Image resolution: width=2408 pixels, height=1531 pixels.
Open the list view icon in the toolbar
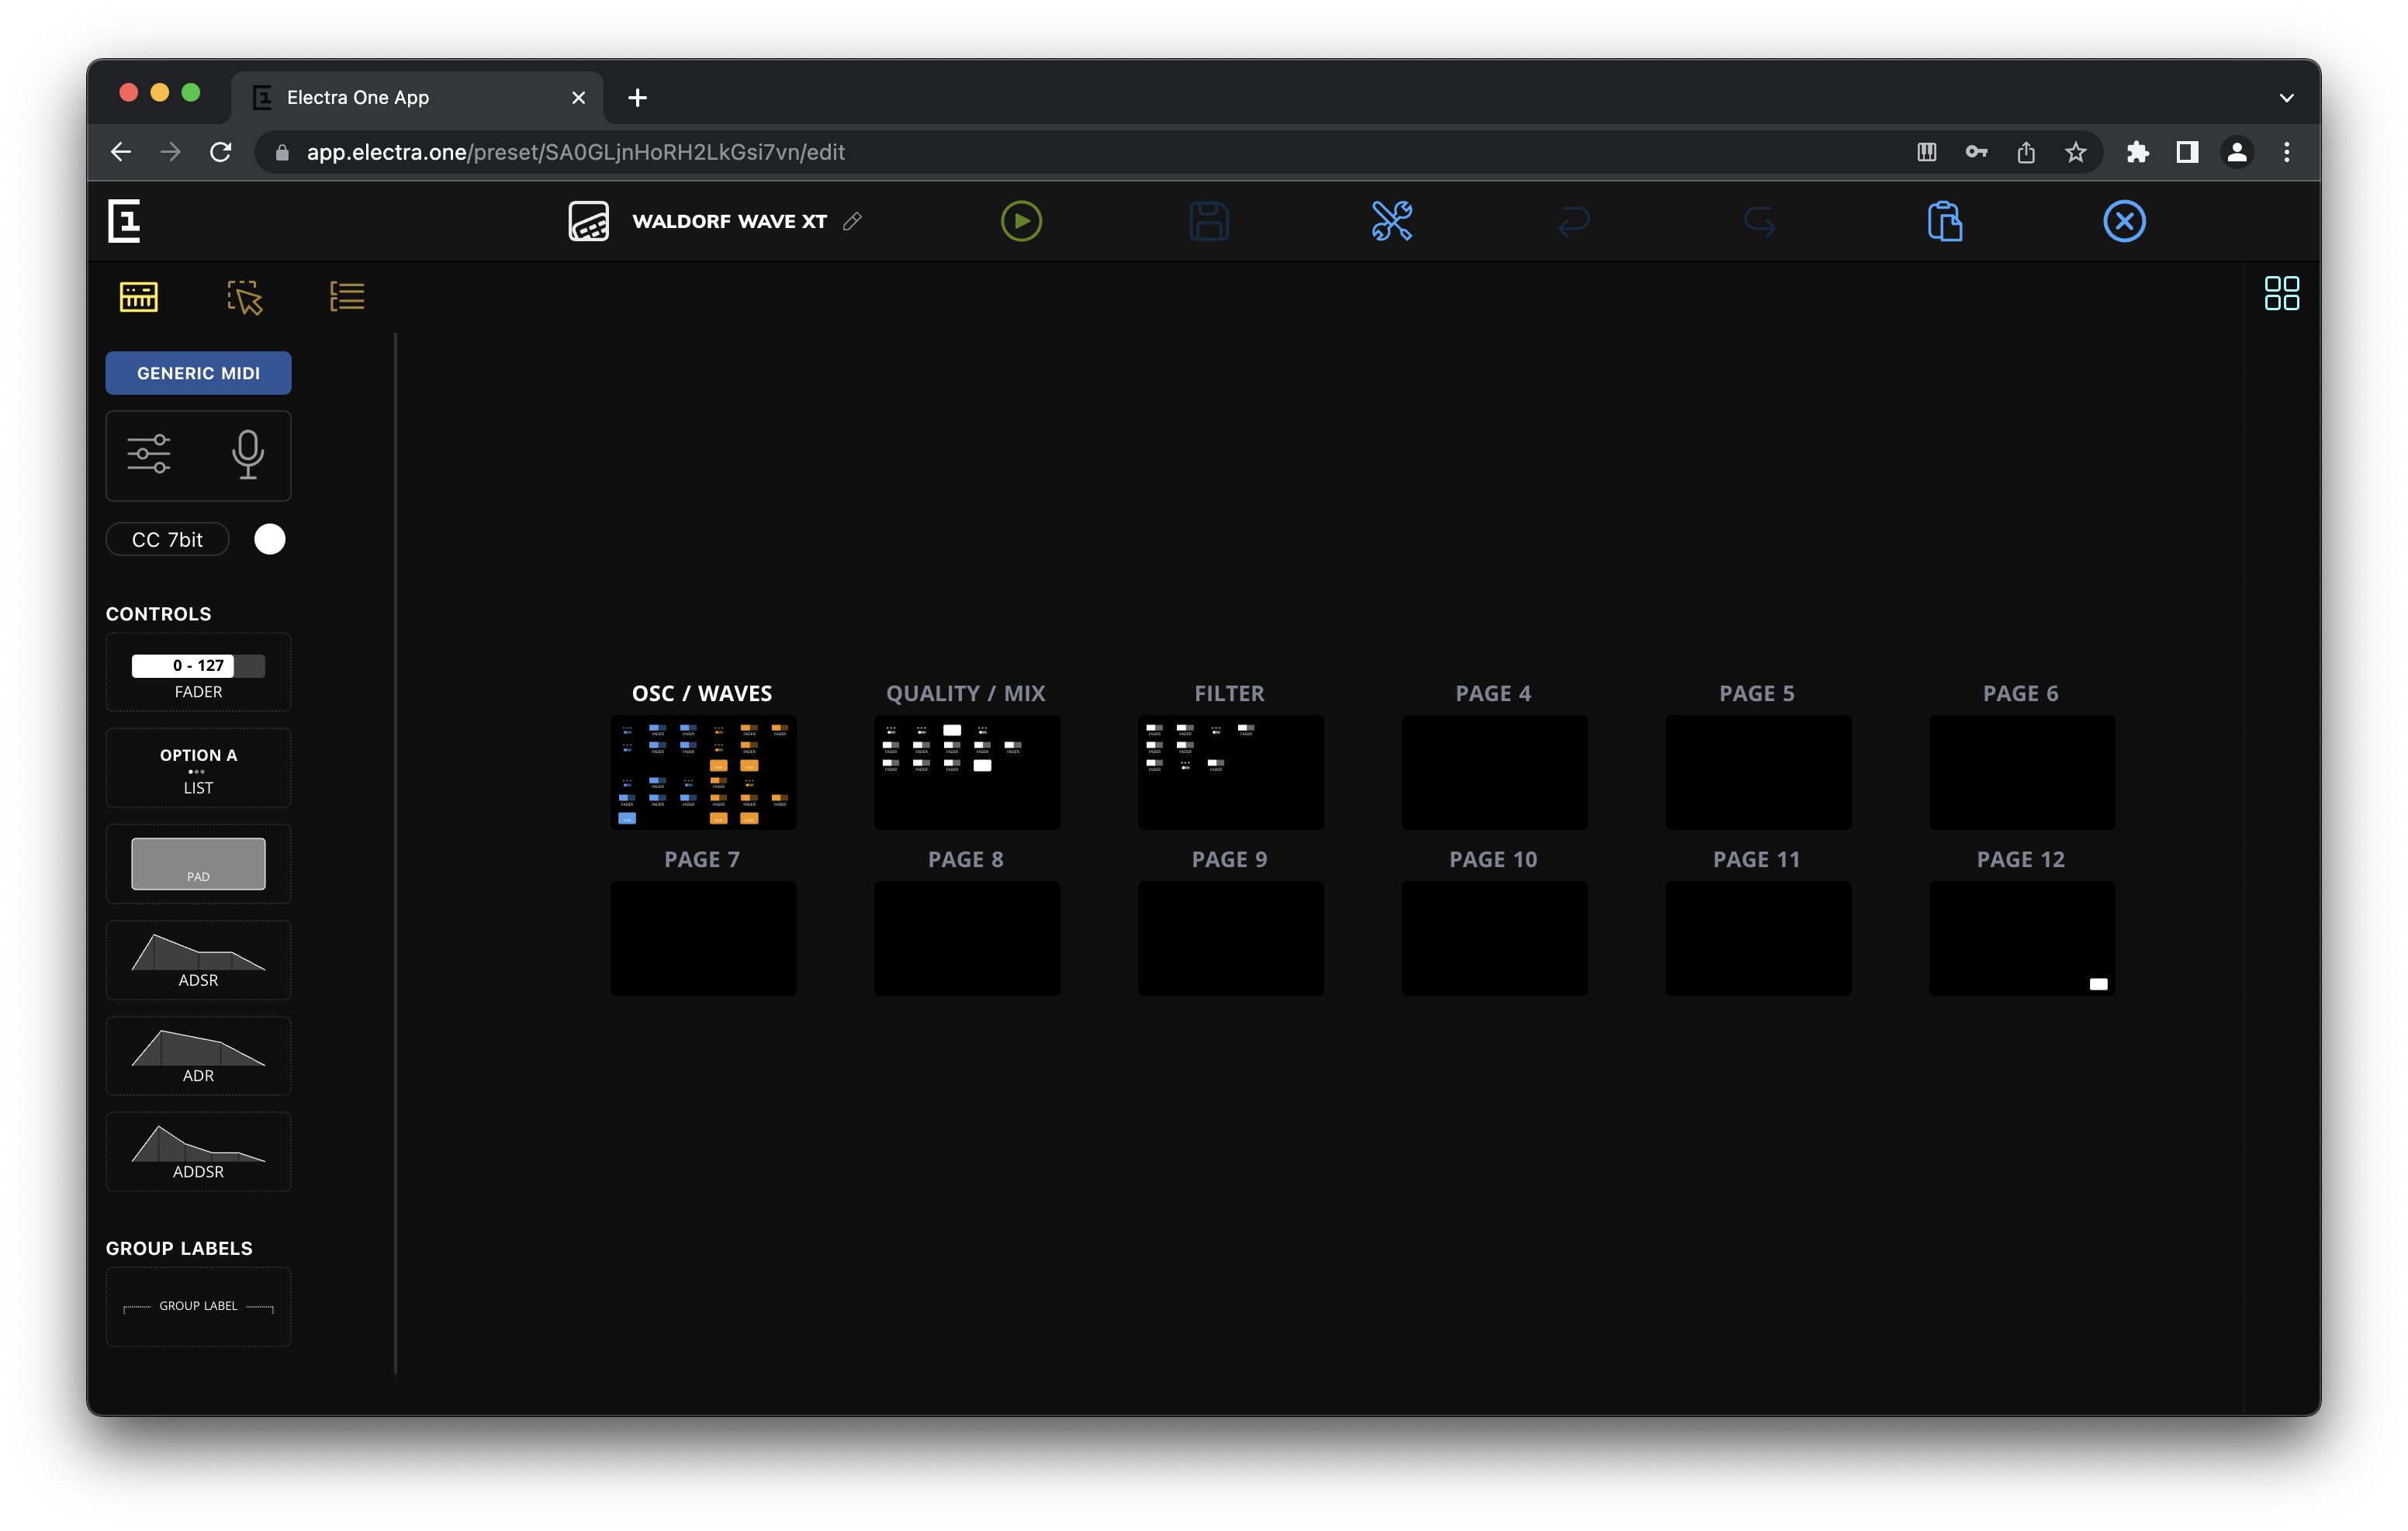click(x=346, y=295)
